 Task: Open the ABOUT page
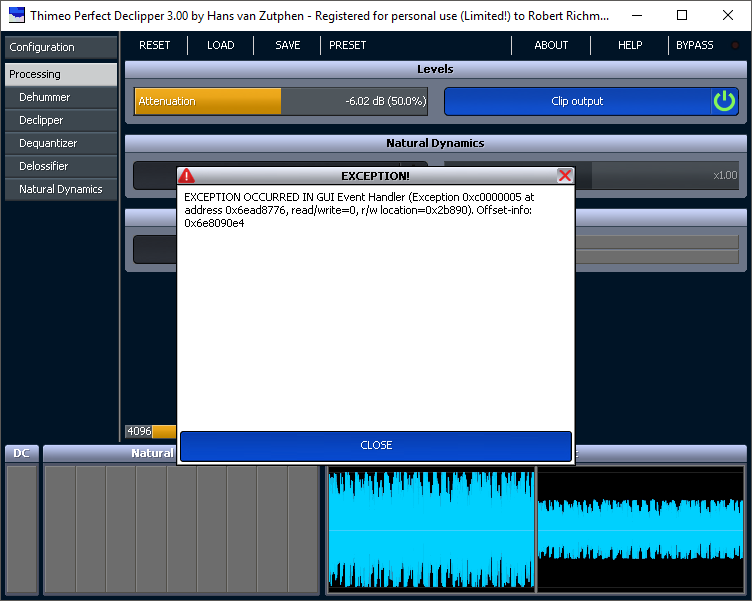pos(551,45)
